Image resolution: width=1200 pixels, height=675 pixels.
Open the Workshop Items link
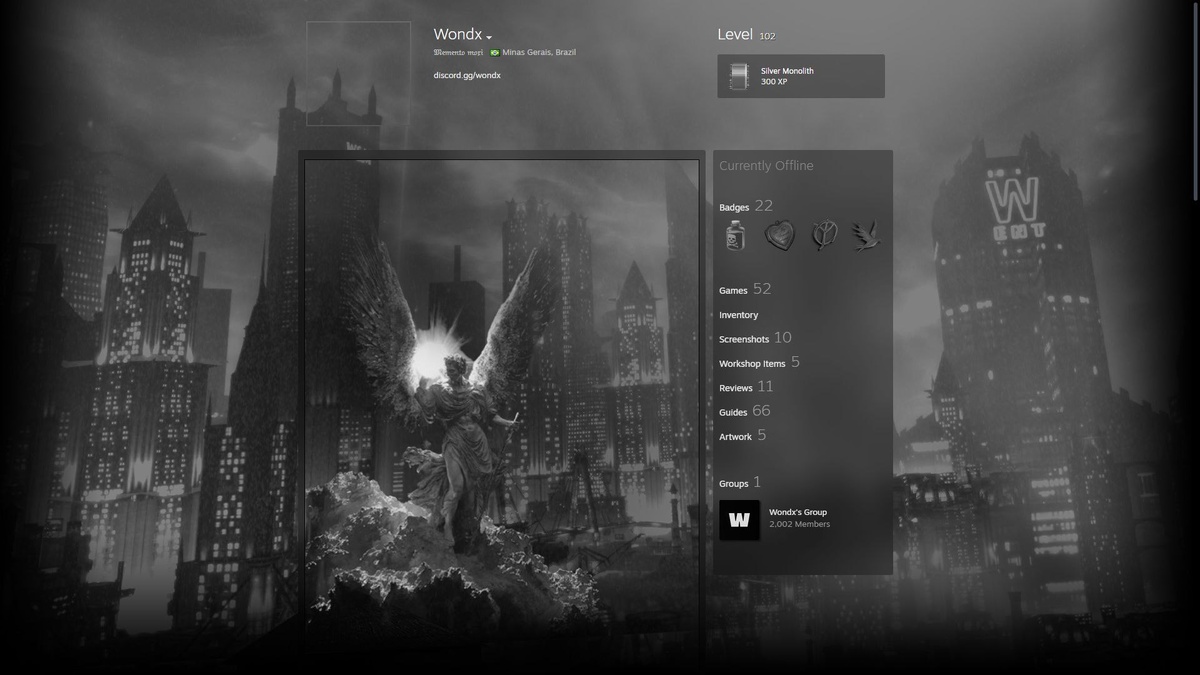pos(759,363)
